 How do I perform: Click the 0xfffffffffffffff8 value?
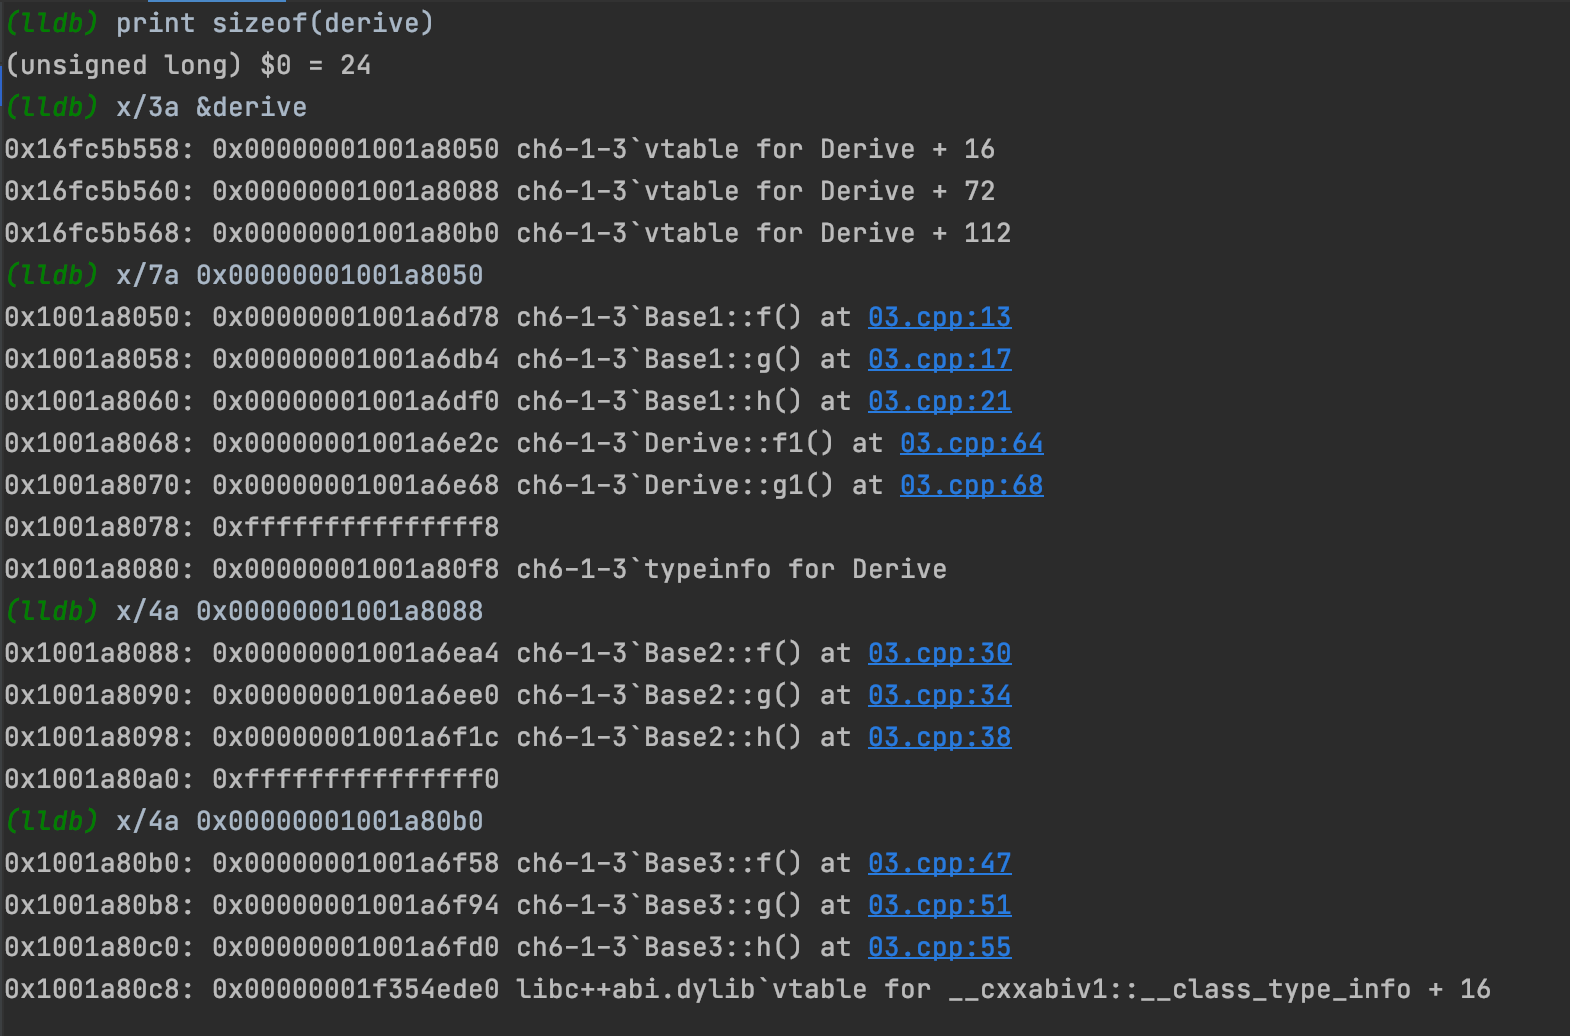[355, 527]
